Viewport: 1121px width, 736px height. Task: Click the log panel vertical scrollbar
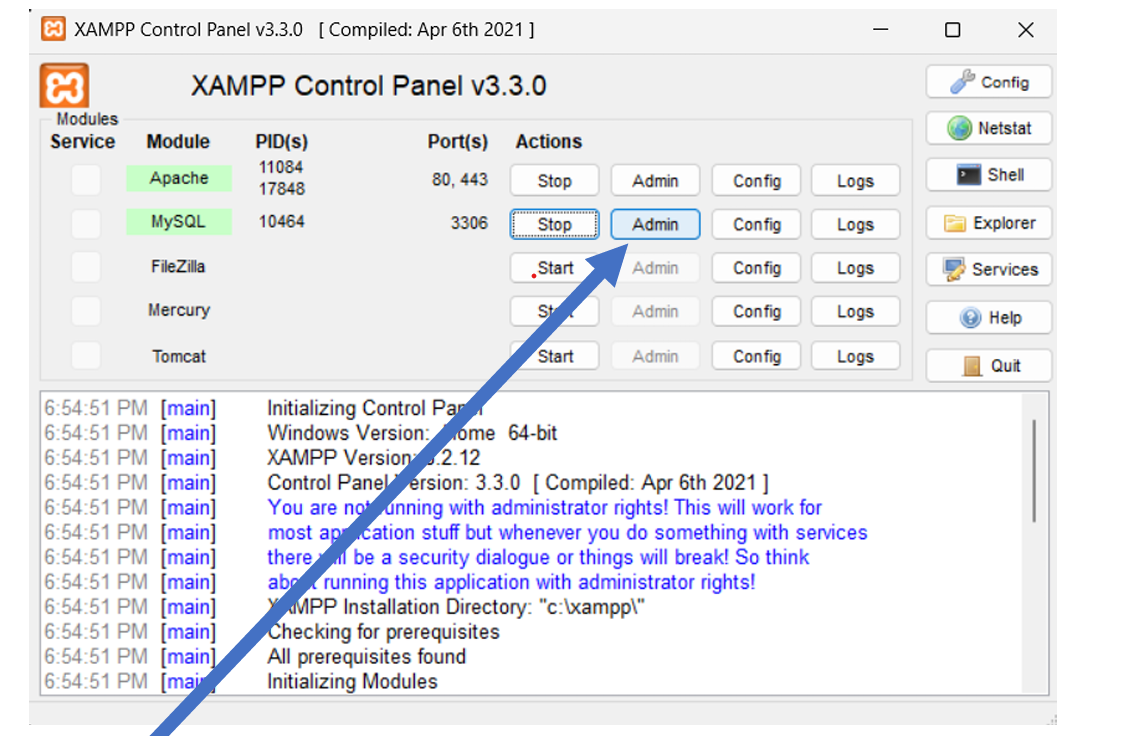click(1034, 471)
